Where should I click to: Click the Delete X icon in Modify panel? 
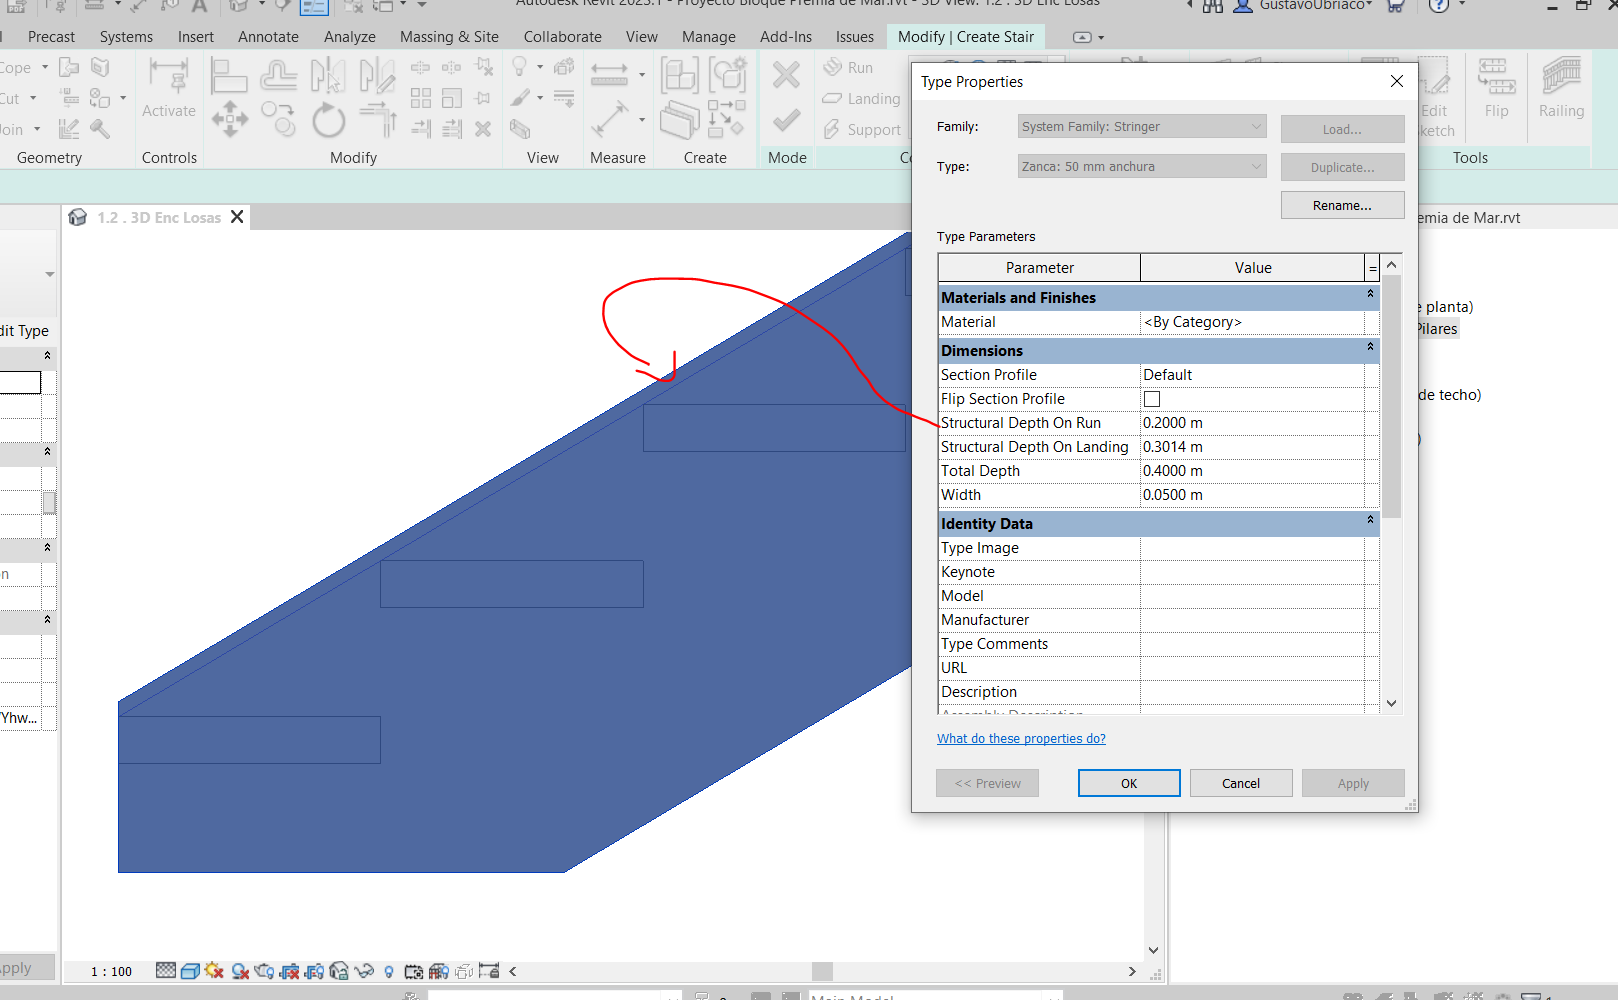coord(483,129)
